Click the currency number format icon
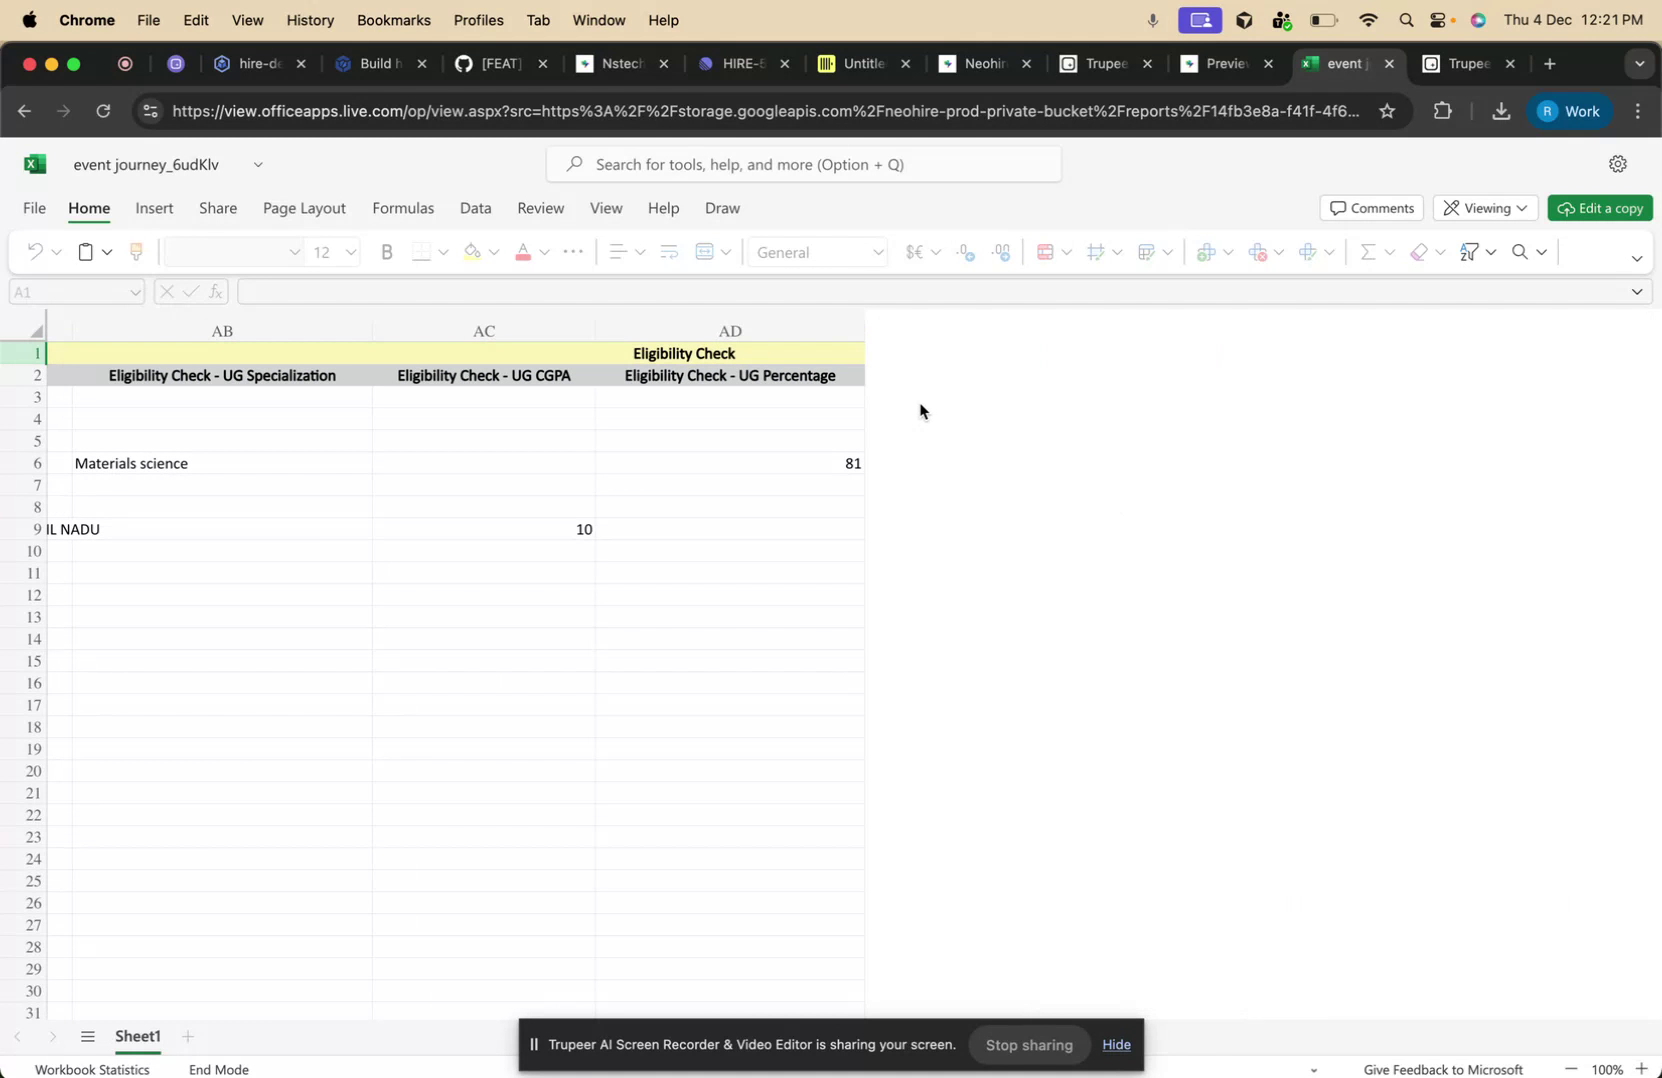This screenshot has width=1662, height=1078. pos(915,252)
